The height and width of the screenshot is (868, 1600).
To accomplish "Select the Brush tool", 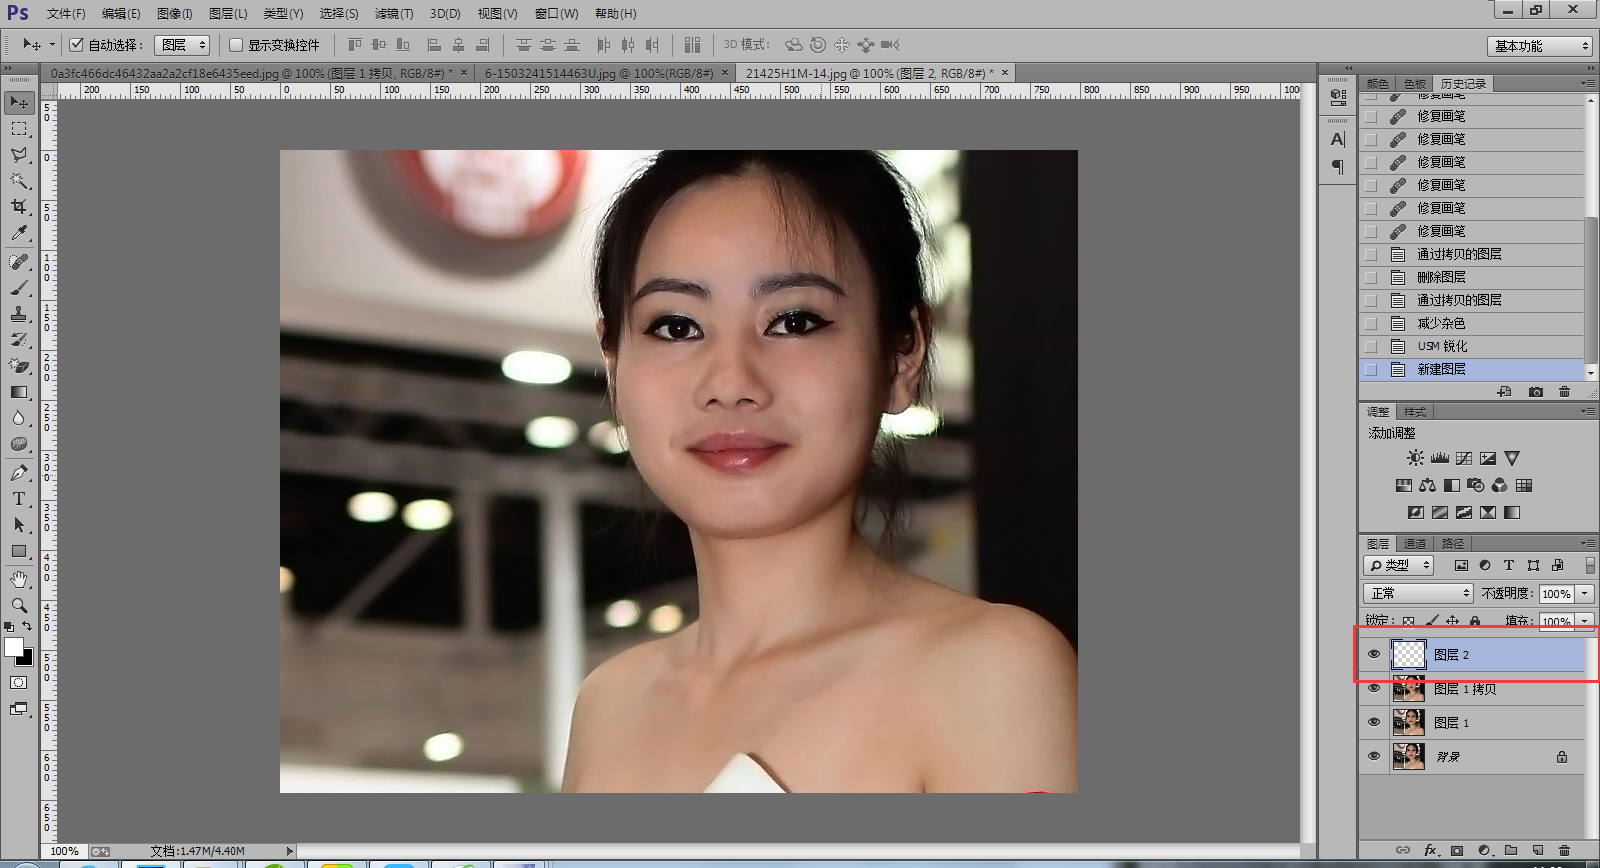I will [19, 288].
